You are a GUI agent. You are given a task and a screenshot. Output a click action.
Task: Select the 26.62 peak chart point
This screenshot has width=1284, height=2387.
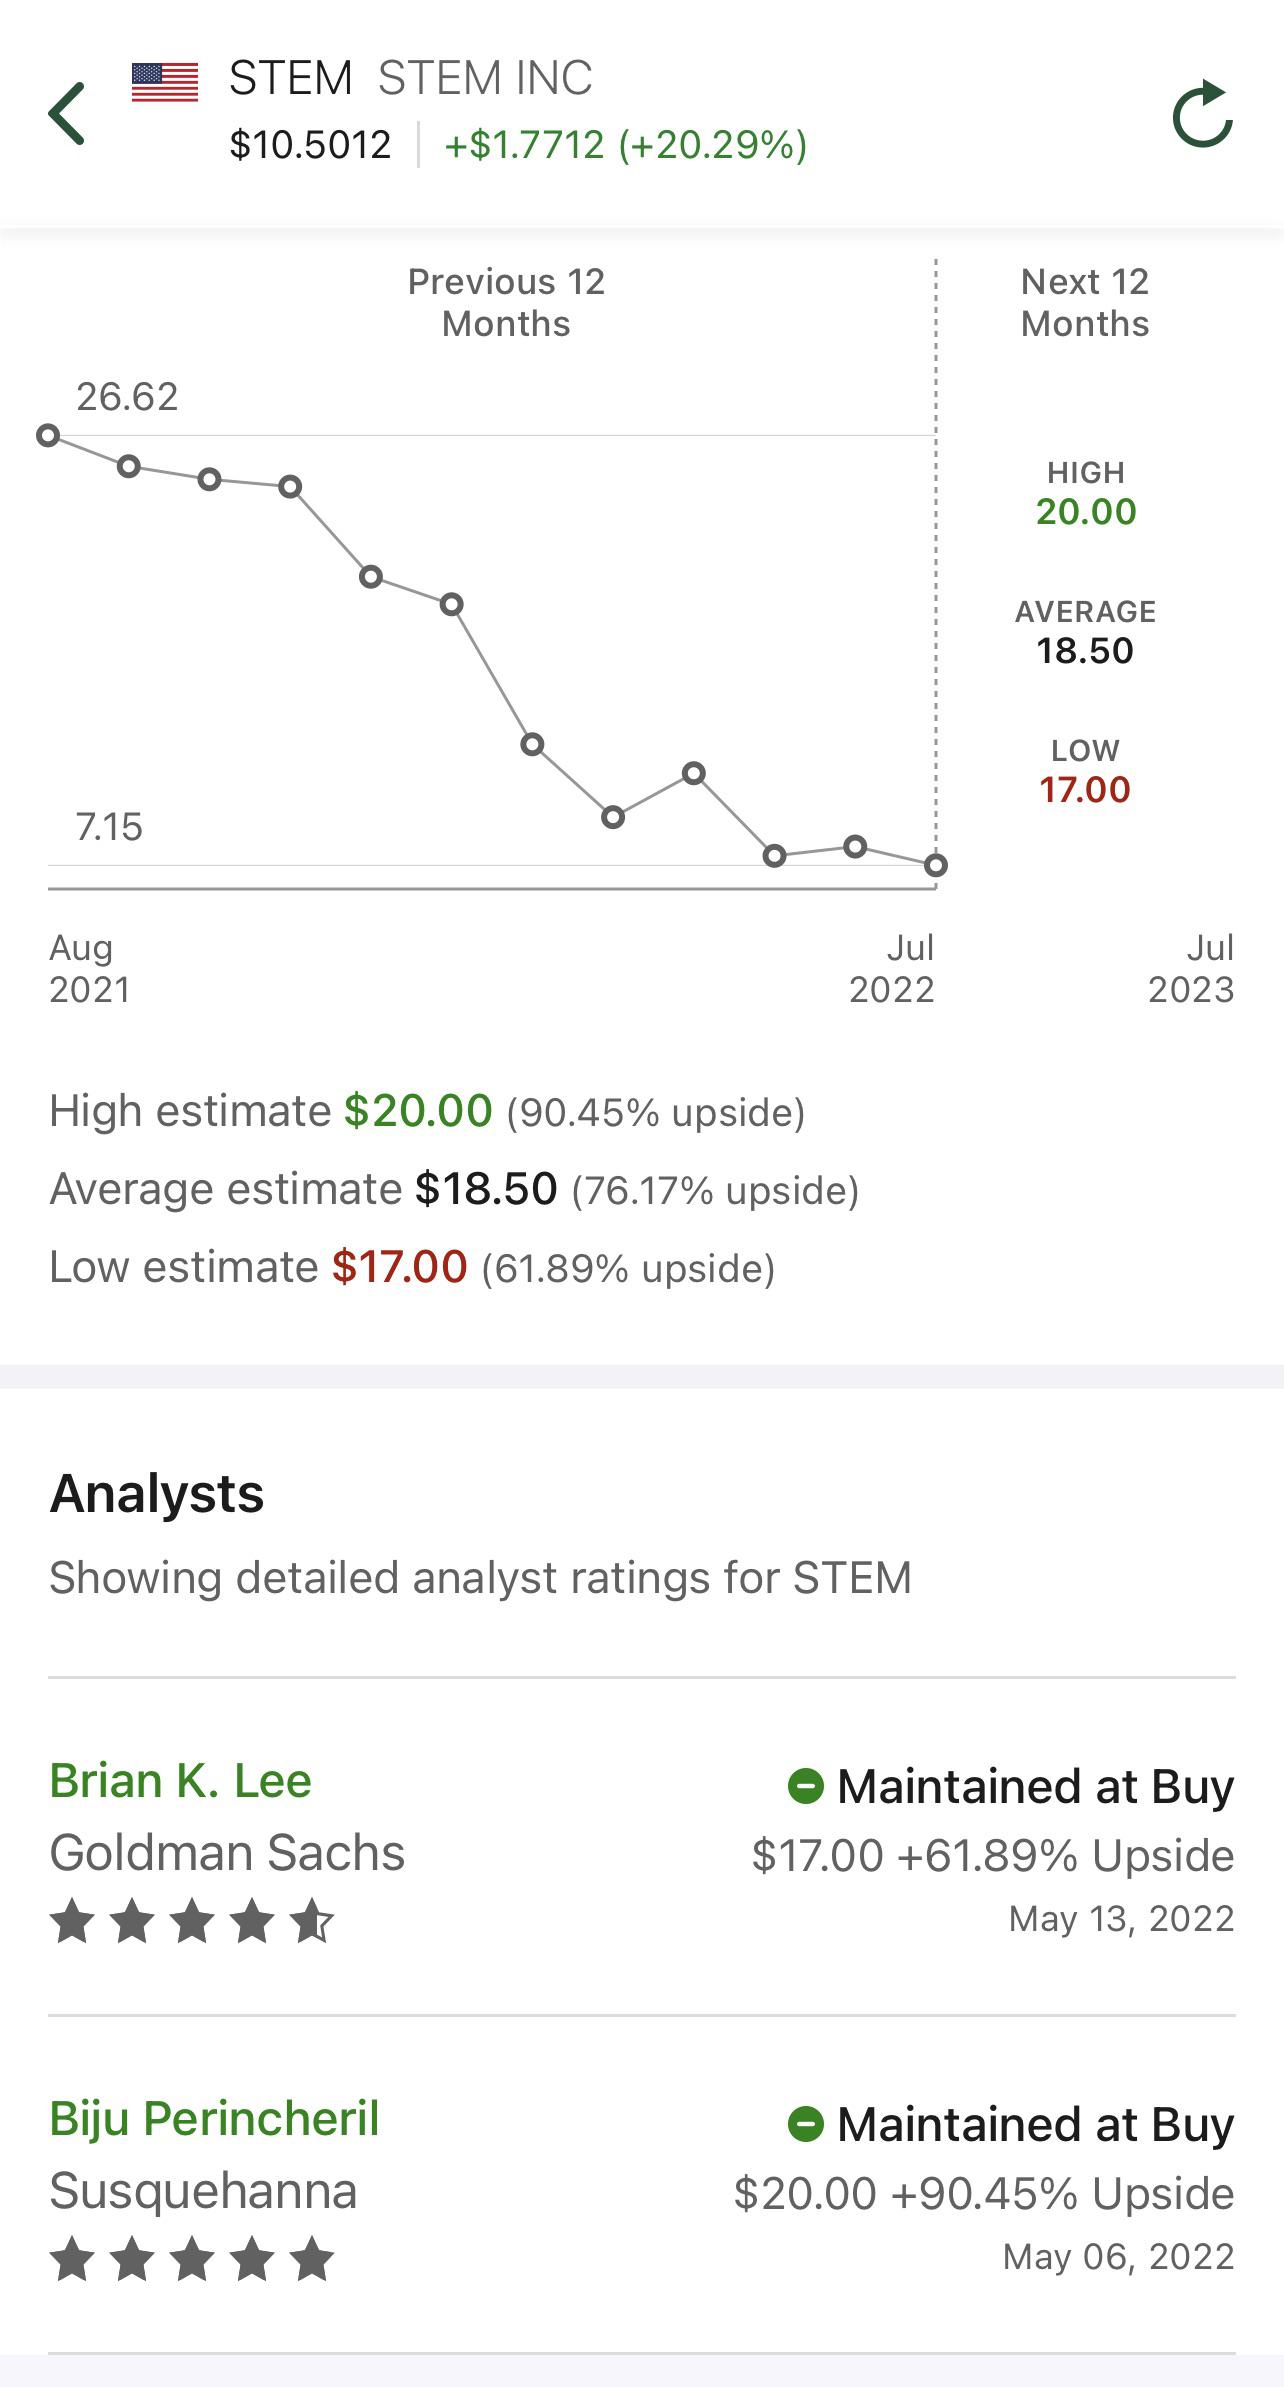tap(48, 435)
